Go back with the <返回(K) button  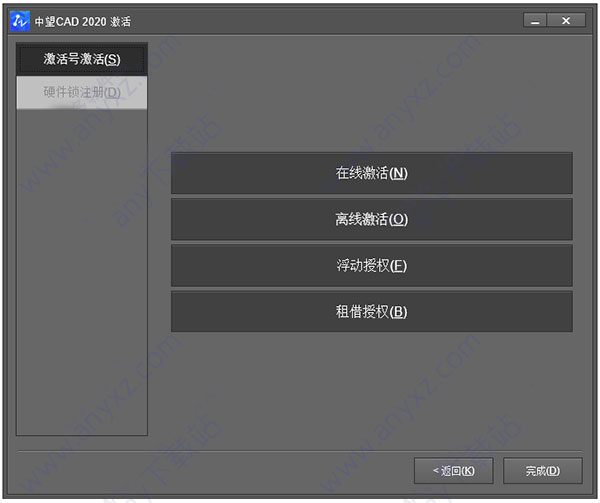(x=453, y=470)
